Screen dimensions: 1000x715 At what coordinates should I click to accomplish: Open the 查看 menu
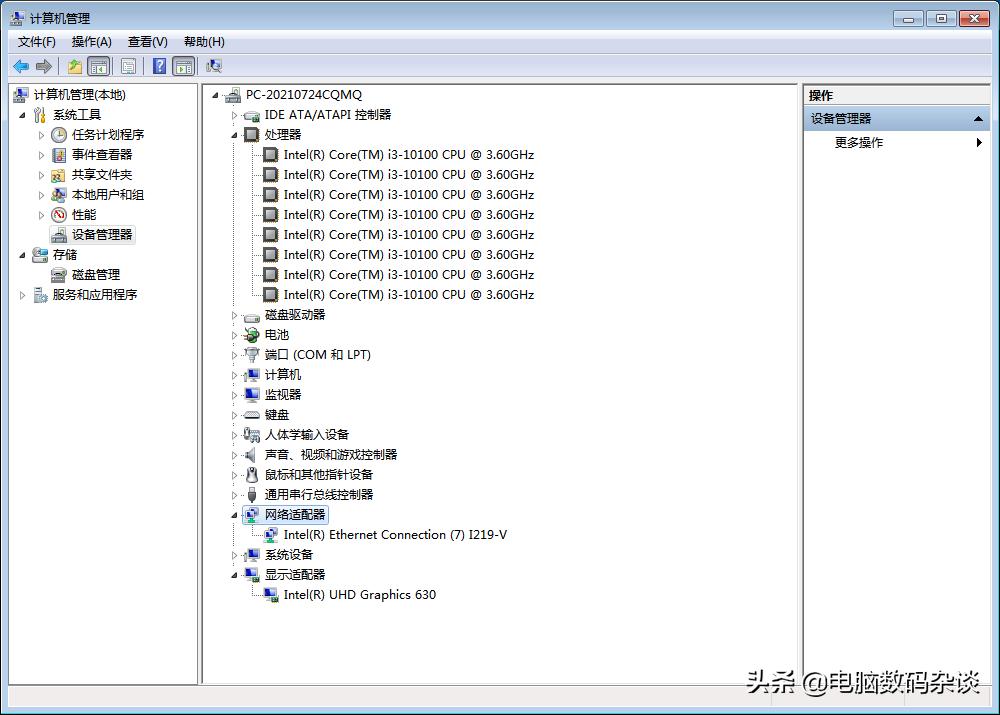(146, 41)
